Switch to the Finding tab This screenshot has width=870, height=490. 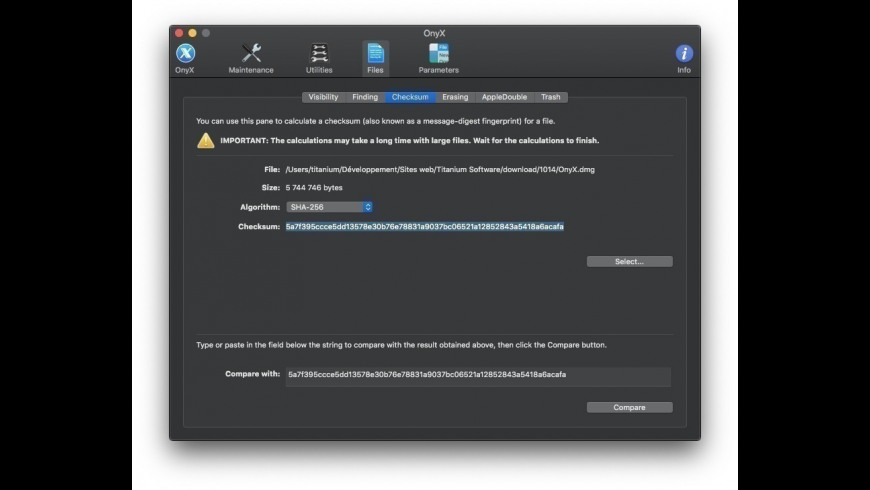coord(365,97)
